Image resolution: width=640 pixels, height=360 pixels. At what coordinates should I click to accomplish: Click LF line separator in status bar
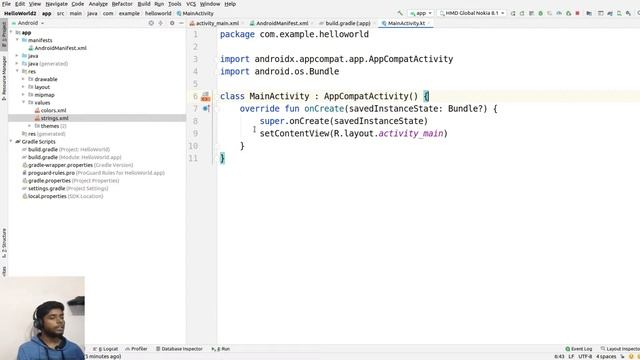(x=571, y=356)
